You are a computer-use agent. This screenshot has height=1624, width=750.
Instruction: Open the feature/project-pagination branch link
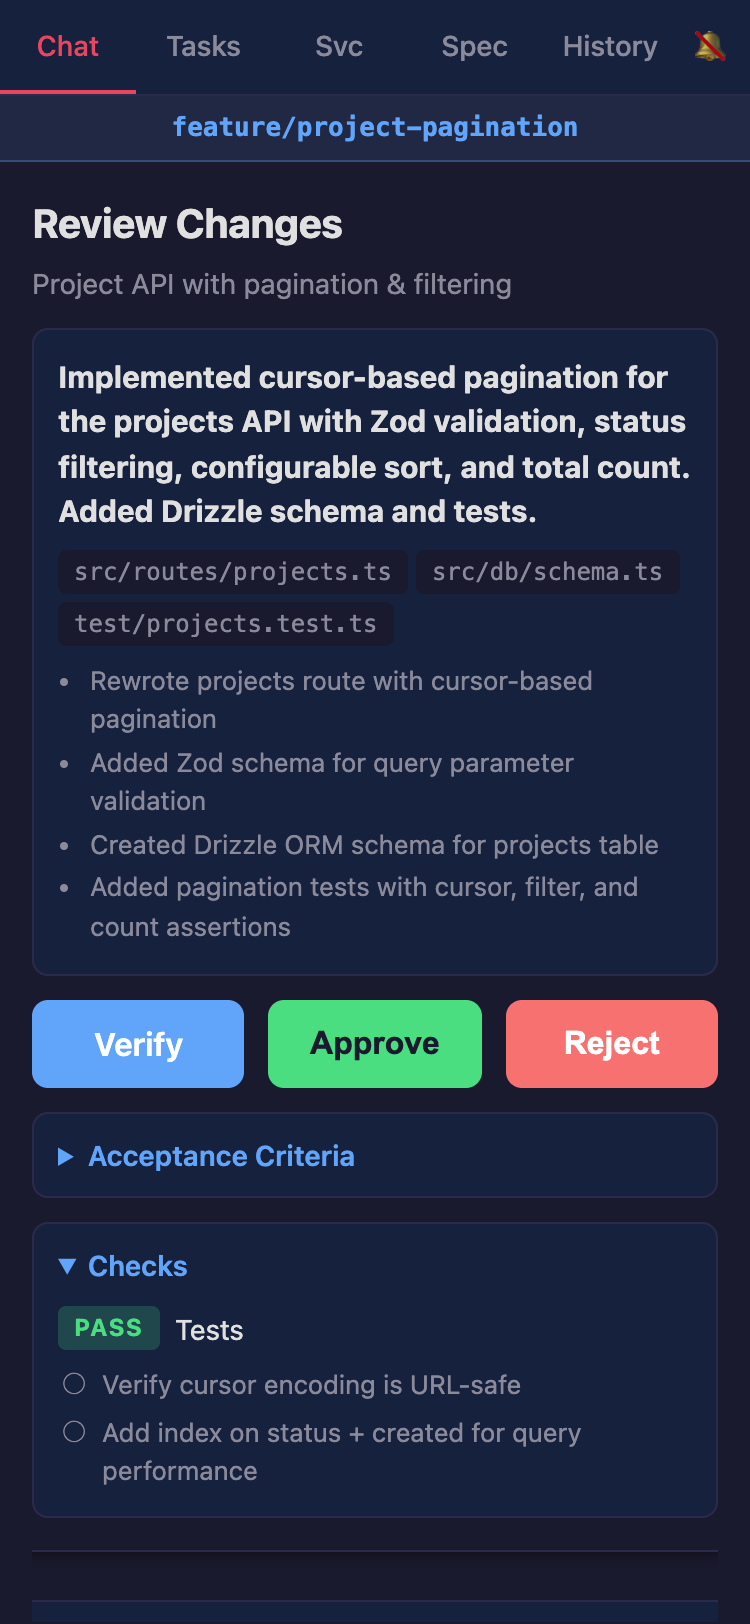375,127
